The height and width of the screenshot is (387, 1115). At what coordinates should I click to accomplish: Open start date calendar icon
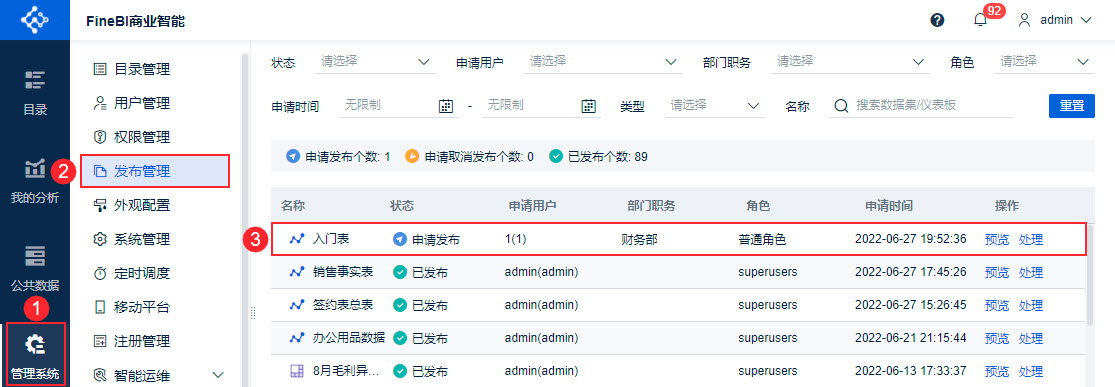click(x=446, y=106)
